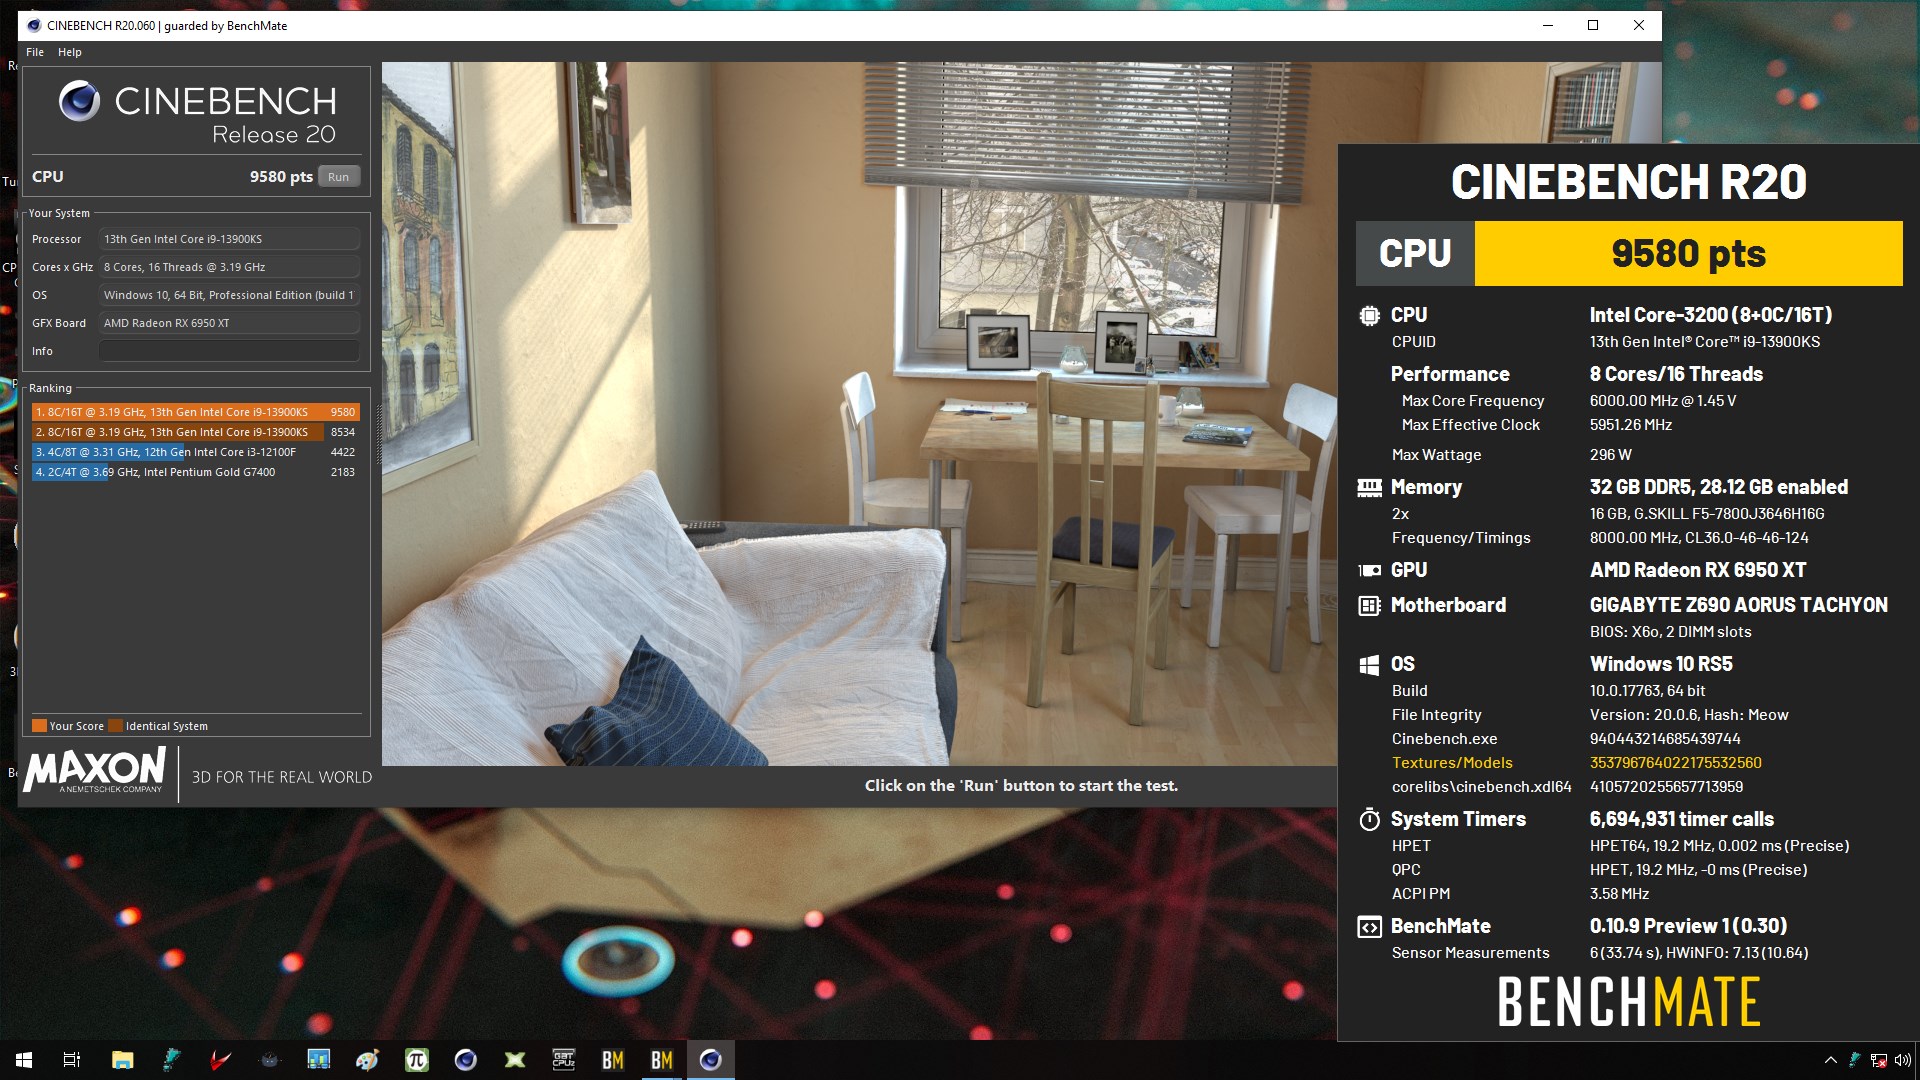Viewport: 1920px width, 1080px height.
Task: Click the 0.10.9 Preview 1 version text
Action: click(1688, 927)
